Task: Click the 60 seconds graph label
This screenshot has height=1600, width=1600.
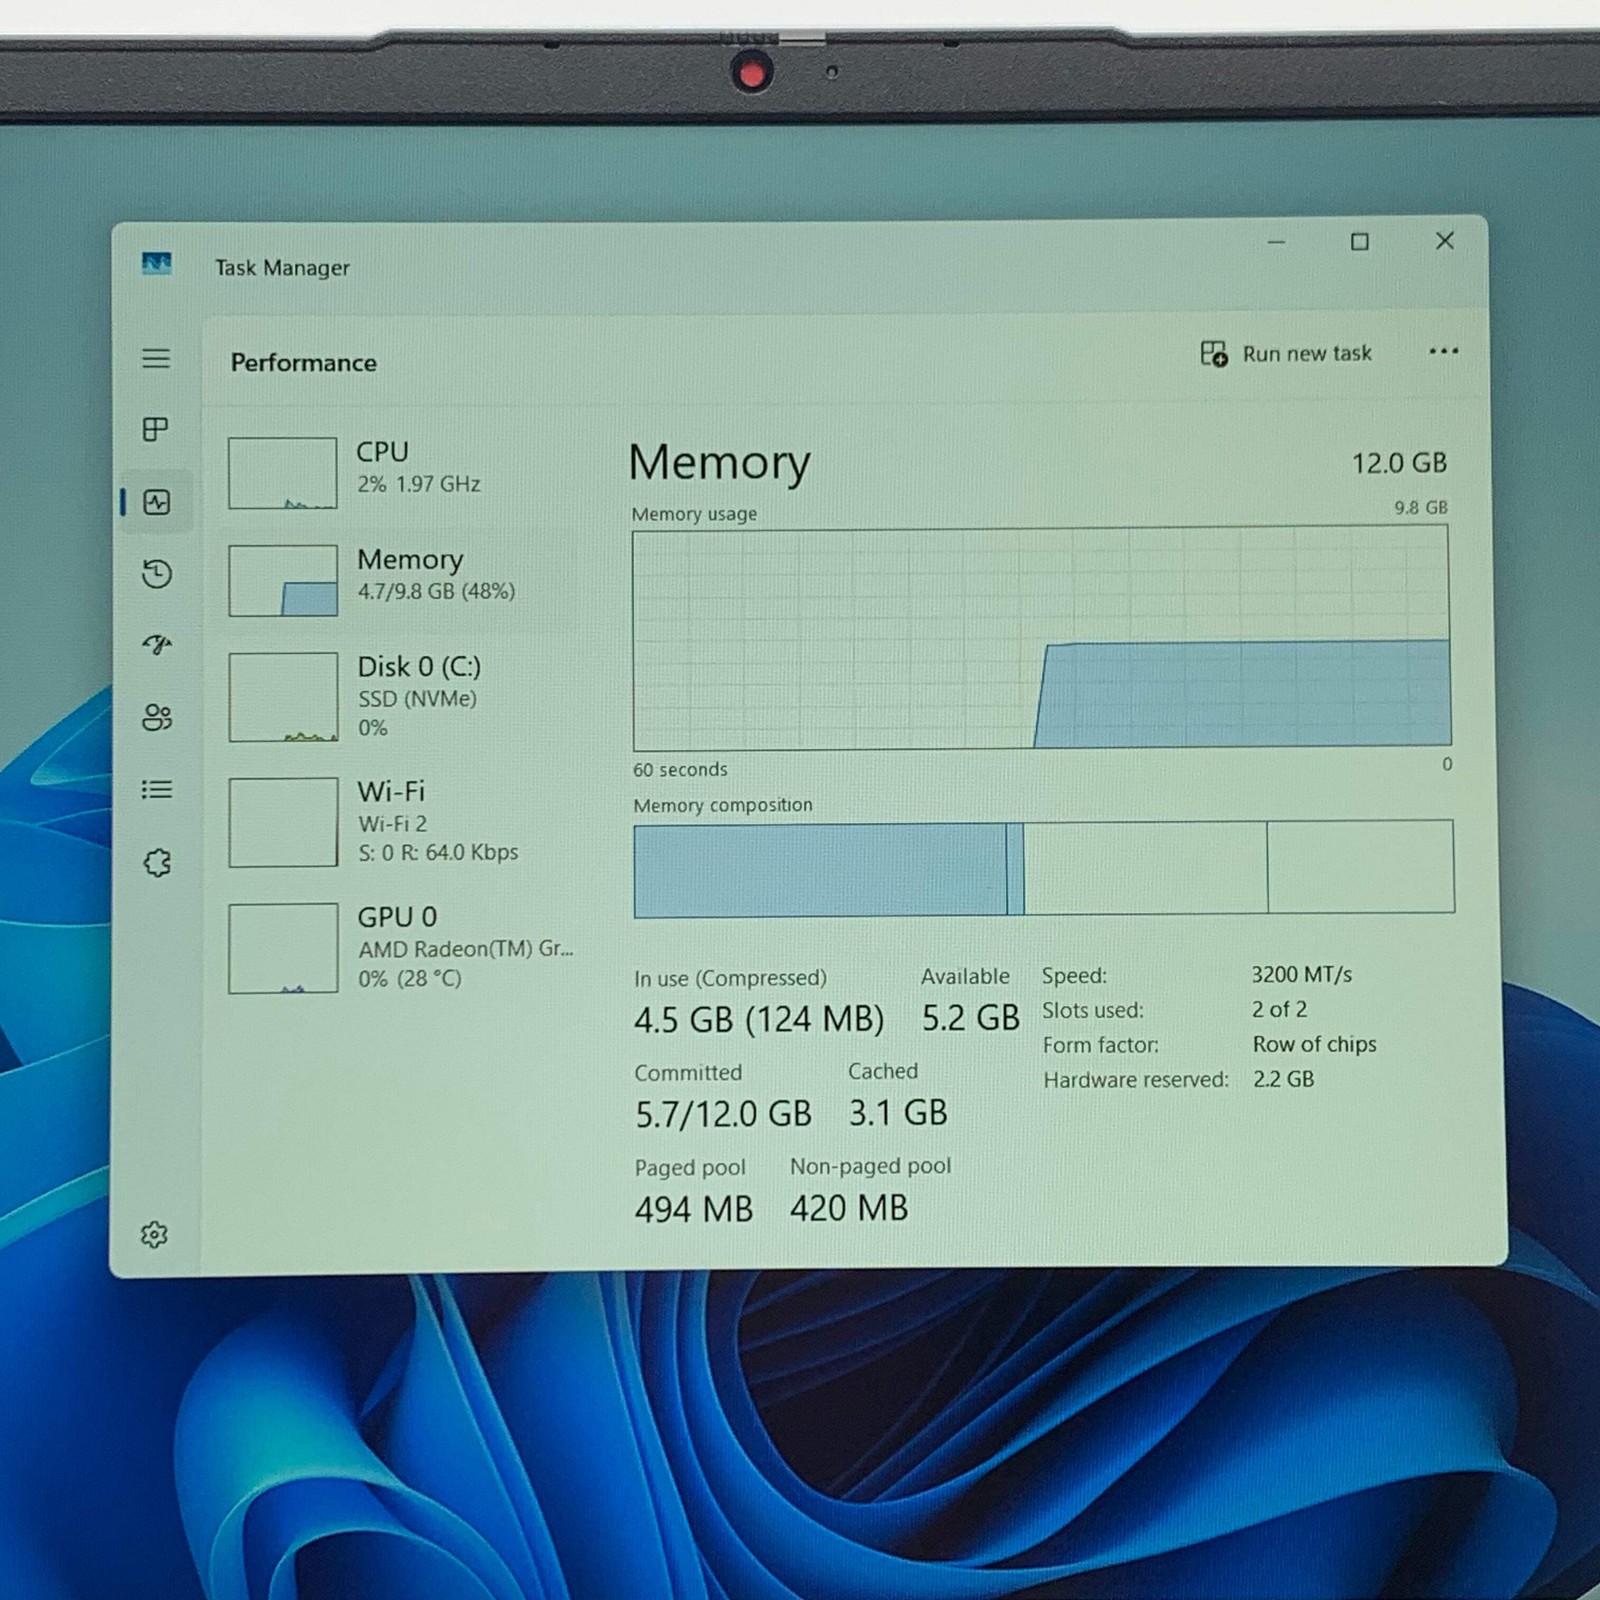Action: (680, 769)
